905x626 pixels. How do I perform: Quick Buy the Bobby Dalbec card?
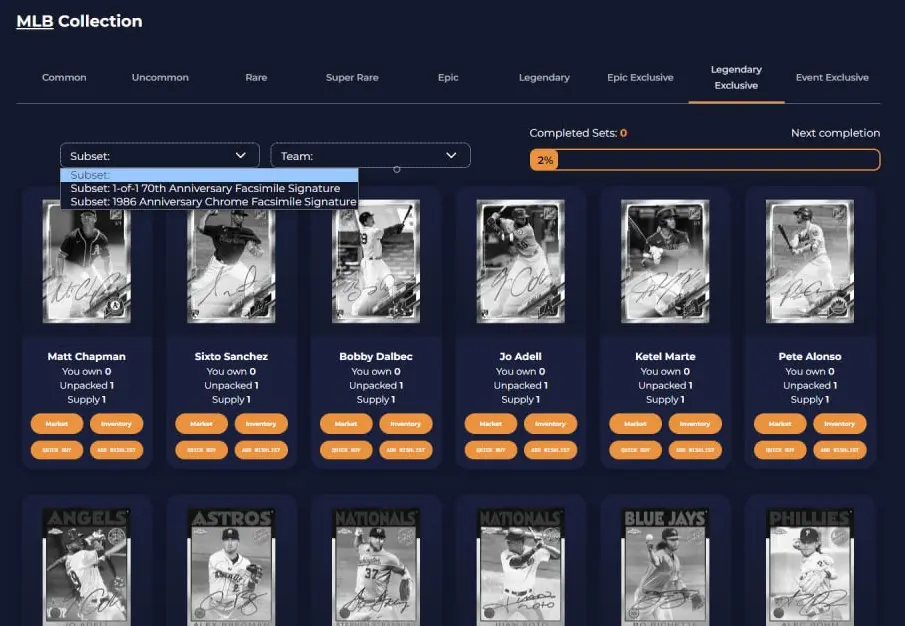pyautogui.click(x=346, y=450)
